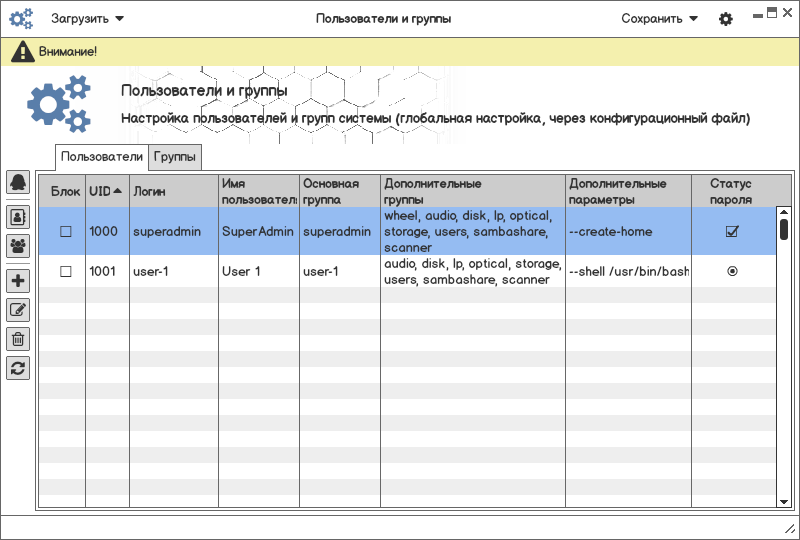The width and height of the screenshot is (800, 540).
Task: Open settings via the top gear icon
Action: 726,19
